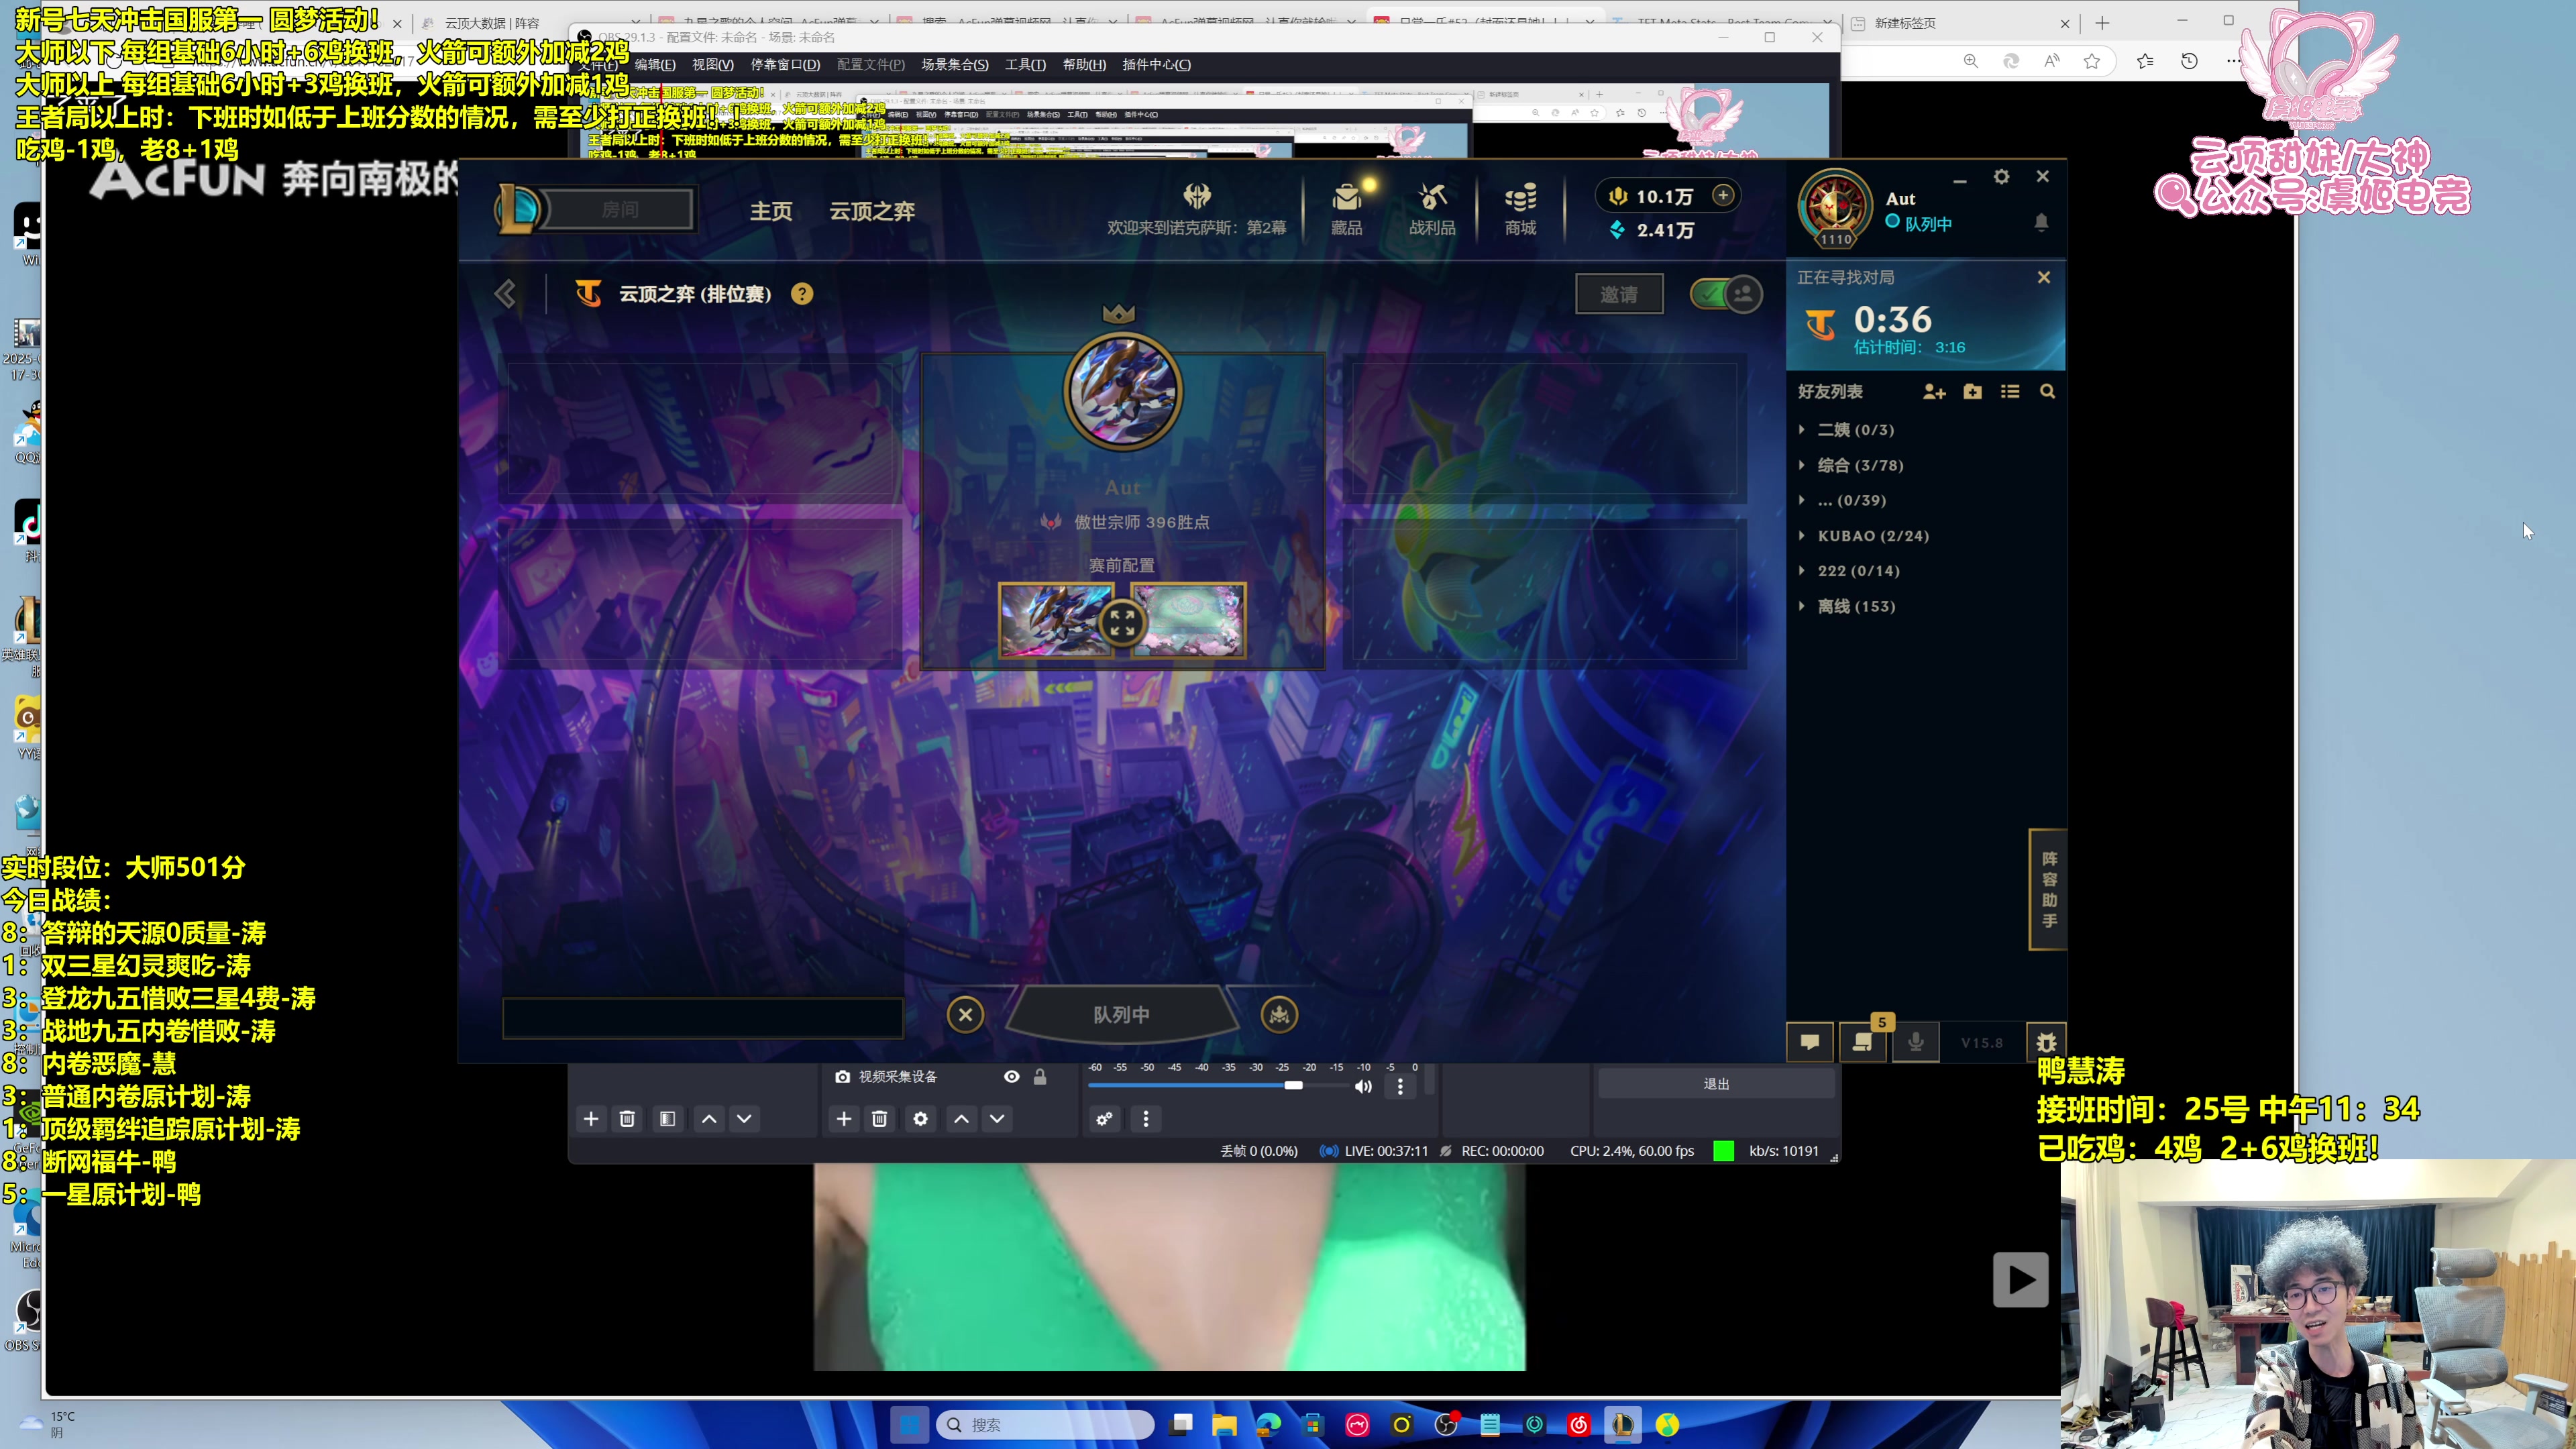
Task: Click the swap arrows icon between loadout thumbnails
Action: (1122, 623)
